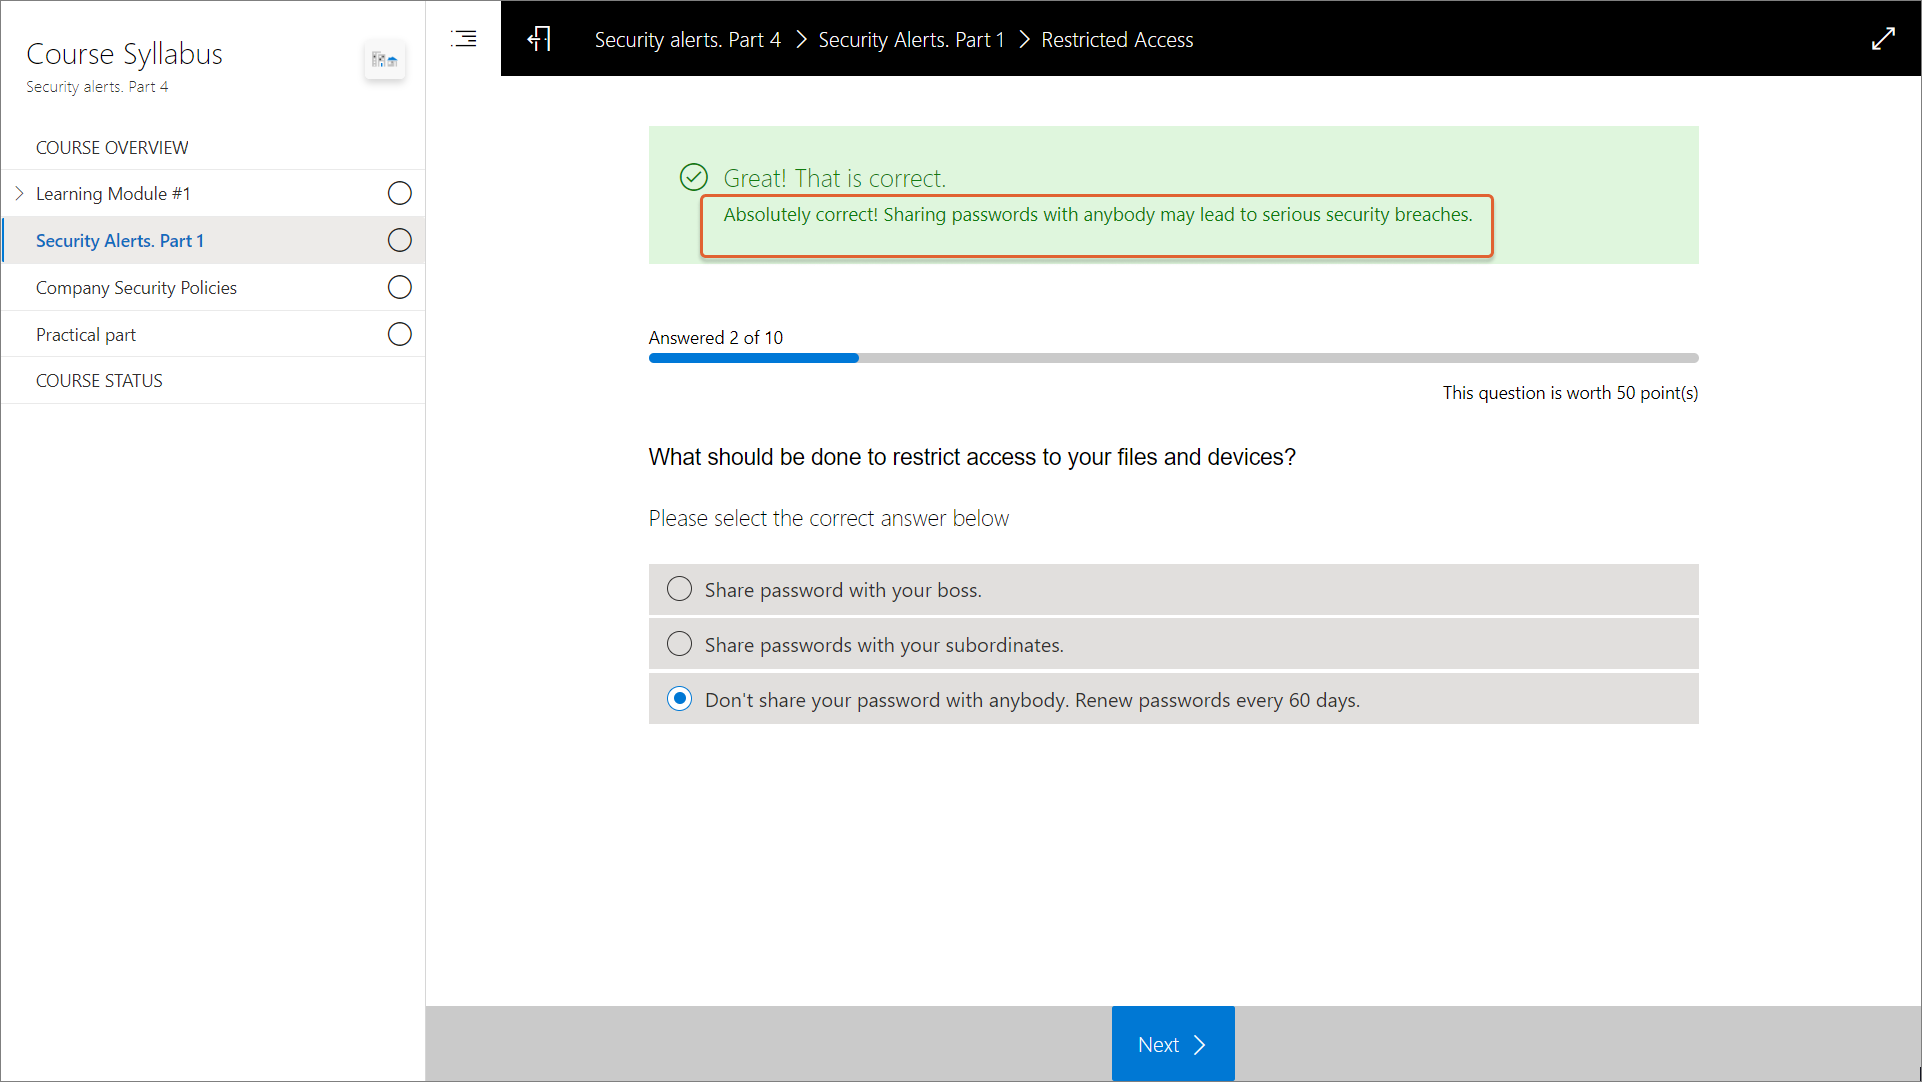
Task: Click the Next button
Action: pos(1172,1044)
